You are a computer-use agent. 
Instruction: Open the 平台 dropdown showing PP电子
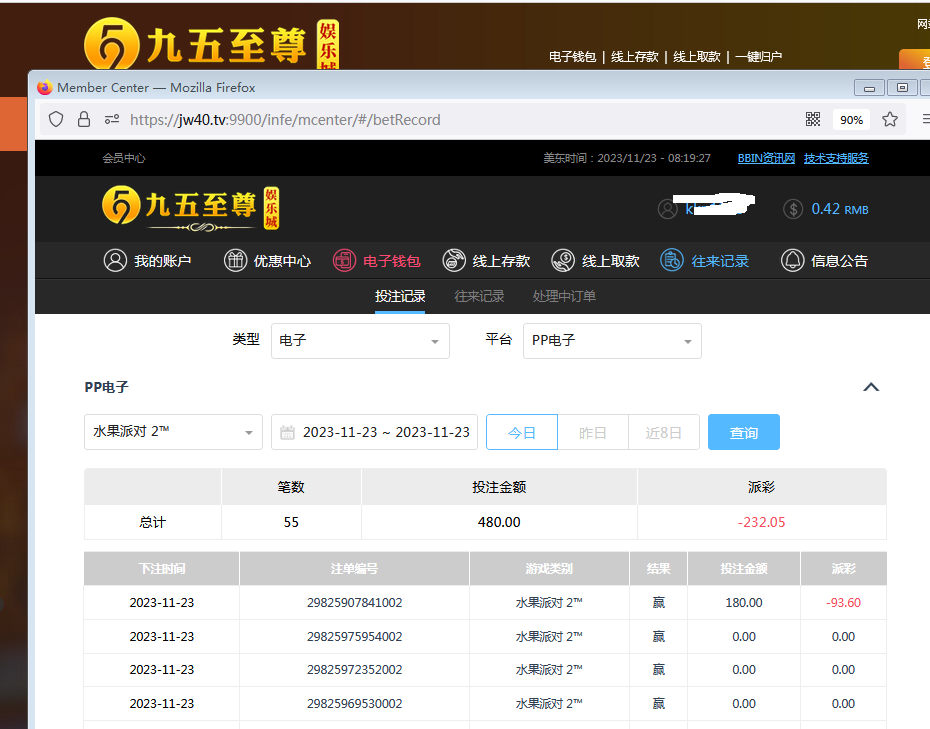tap(612, 341)
